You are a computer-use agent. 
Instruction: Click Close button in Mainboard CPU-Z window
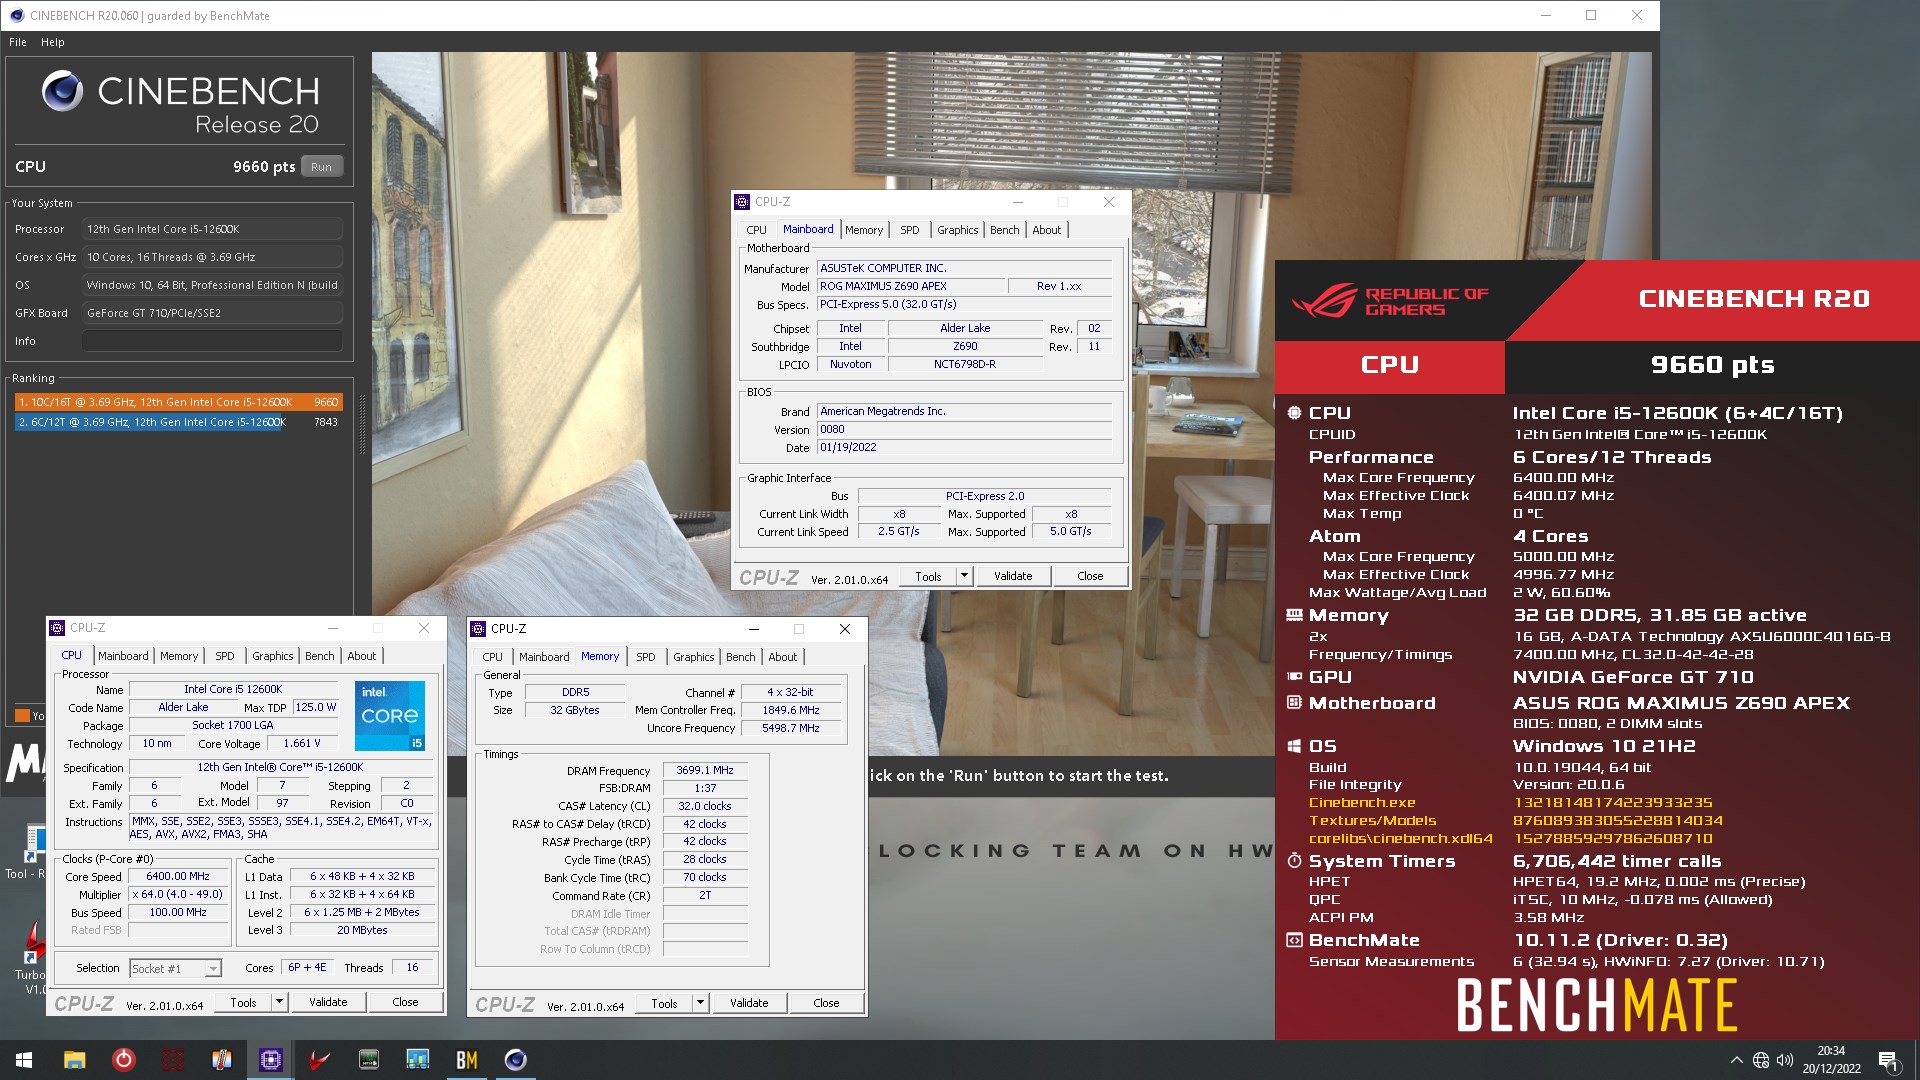coord(1090,576)
